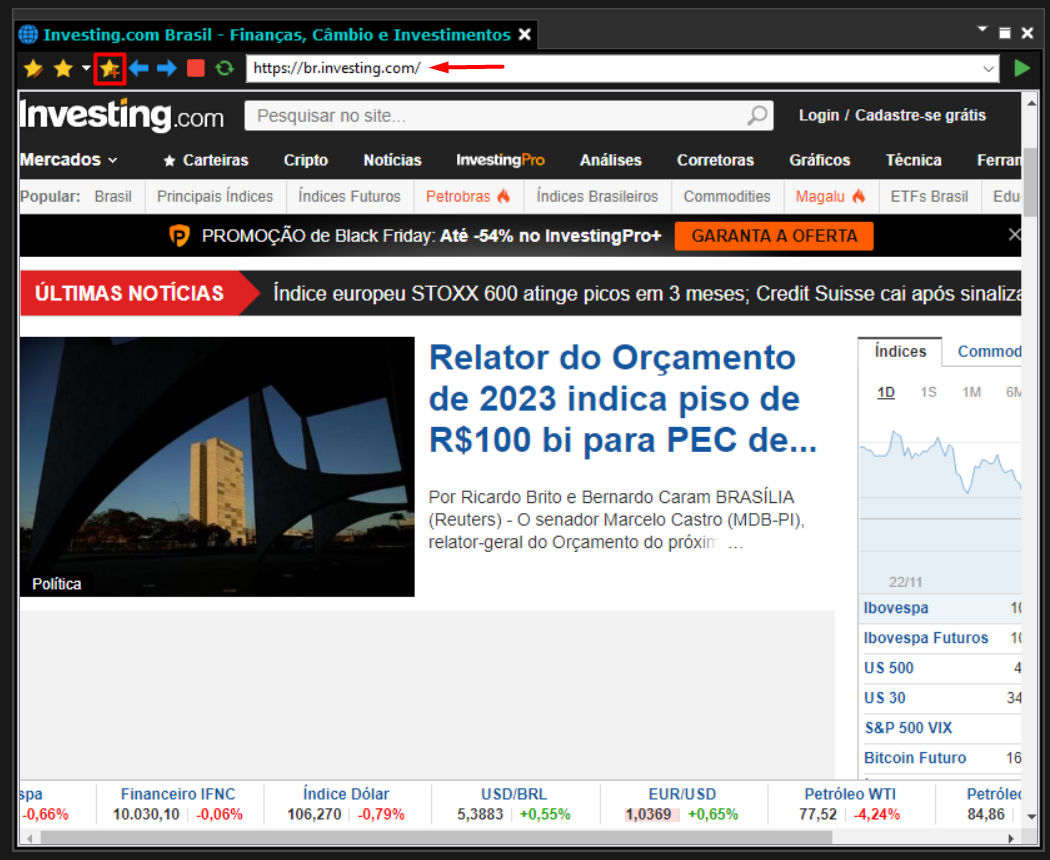The image size is (1050, 860).
Task: Open the US 30 index row
Action: coord(940,698)
